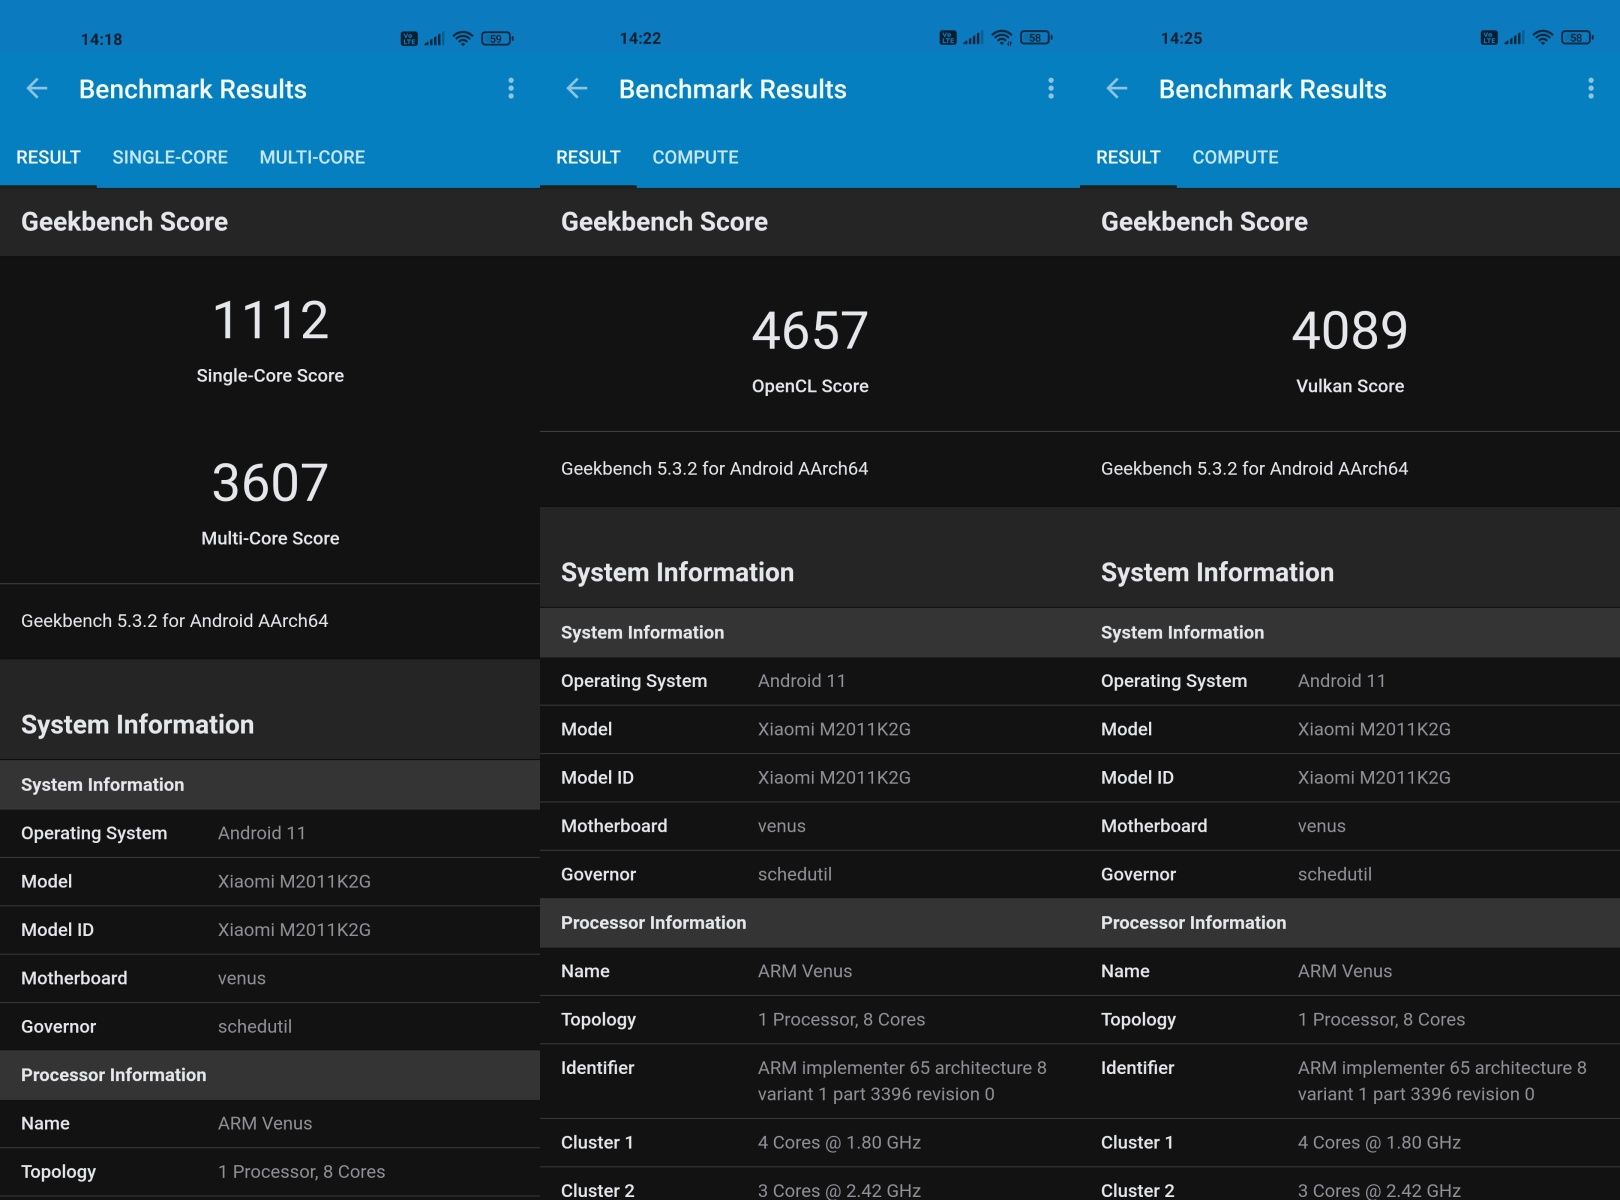Select Motherboard venus row on the Vulkan screen

tap(1350, 826)
